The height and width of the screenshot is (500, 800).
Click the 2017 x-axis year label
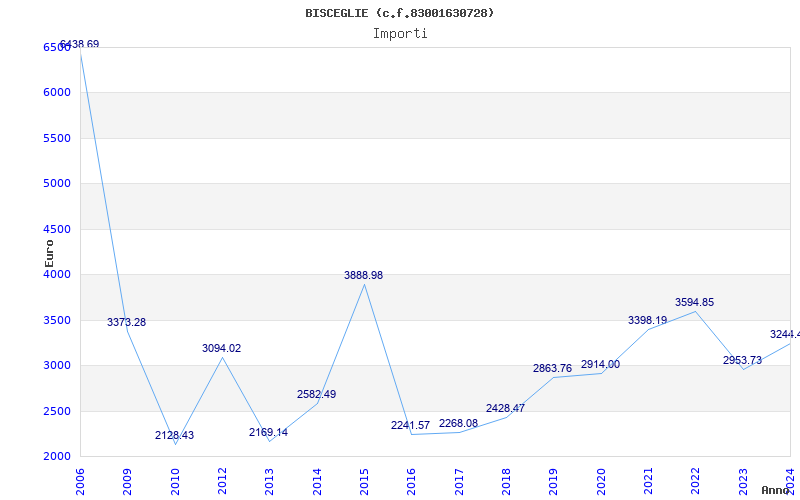coord(459,482)
